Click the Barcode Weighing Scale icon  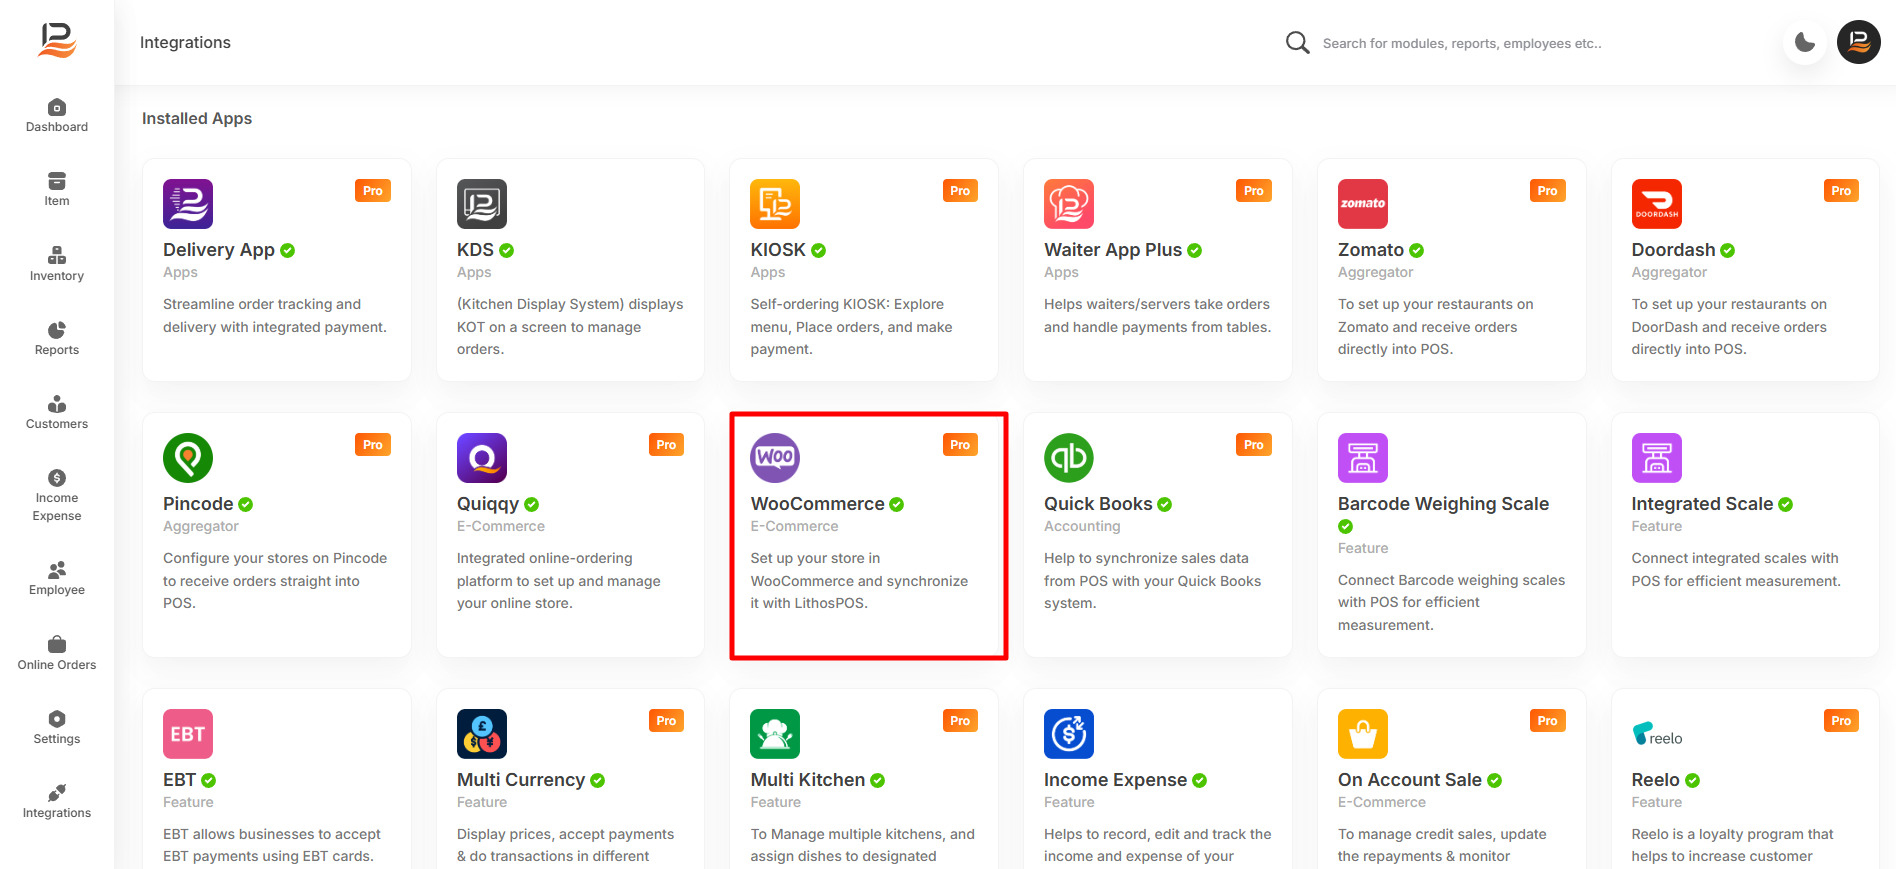pyautogui.click(x=1363, y=458)
